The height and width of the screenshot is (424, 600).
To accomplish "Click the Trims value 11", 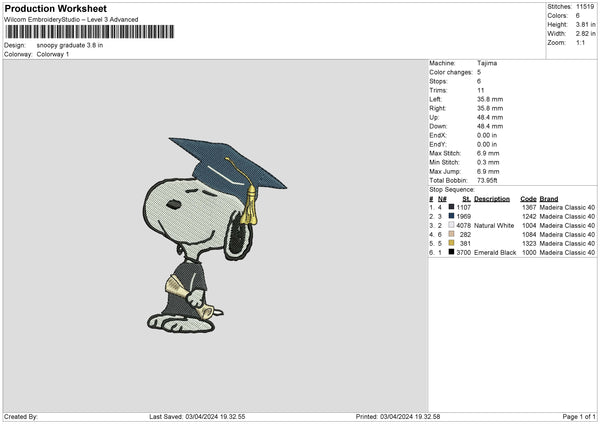I will (481, 90).
